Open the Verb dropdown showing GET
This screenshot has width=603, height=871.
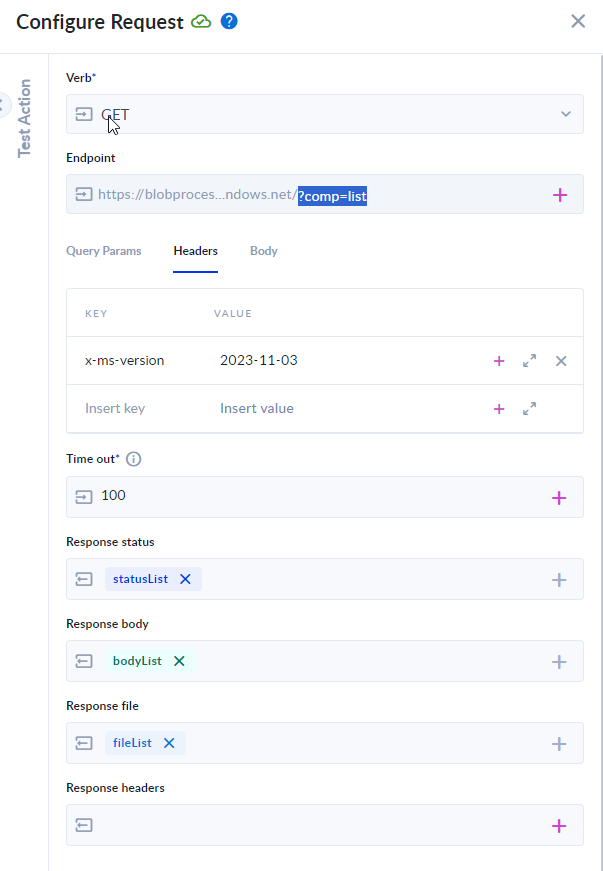(565, 114)
